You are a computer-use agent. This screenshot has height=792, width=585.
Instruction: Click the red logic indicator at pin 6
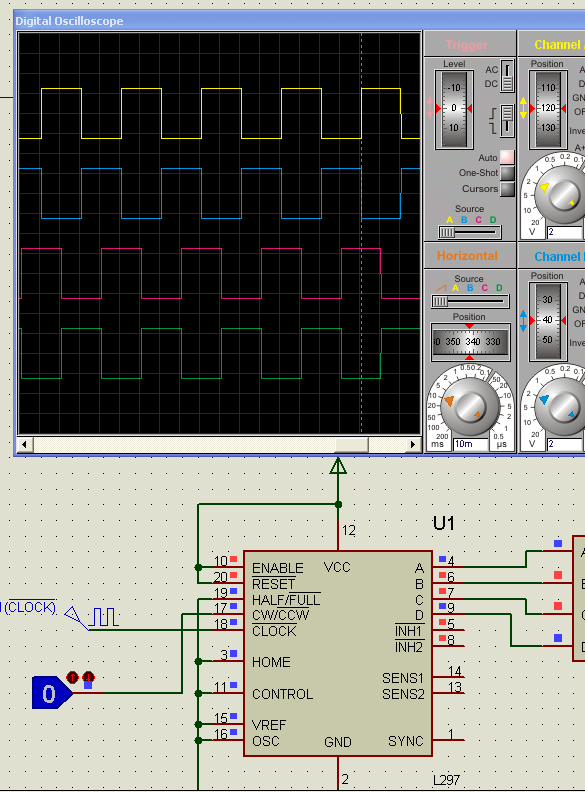pos(443,575)
